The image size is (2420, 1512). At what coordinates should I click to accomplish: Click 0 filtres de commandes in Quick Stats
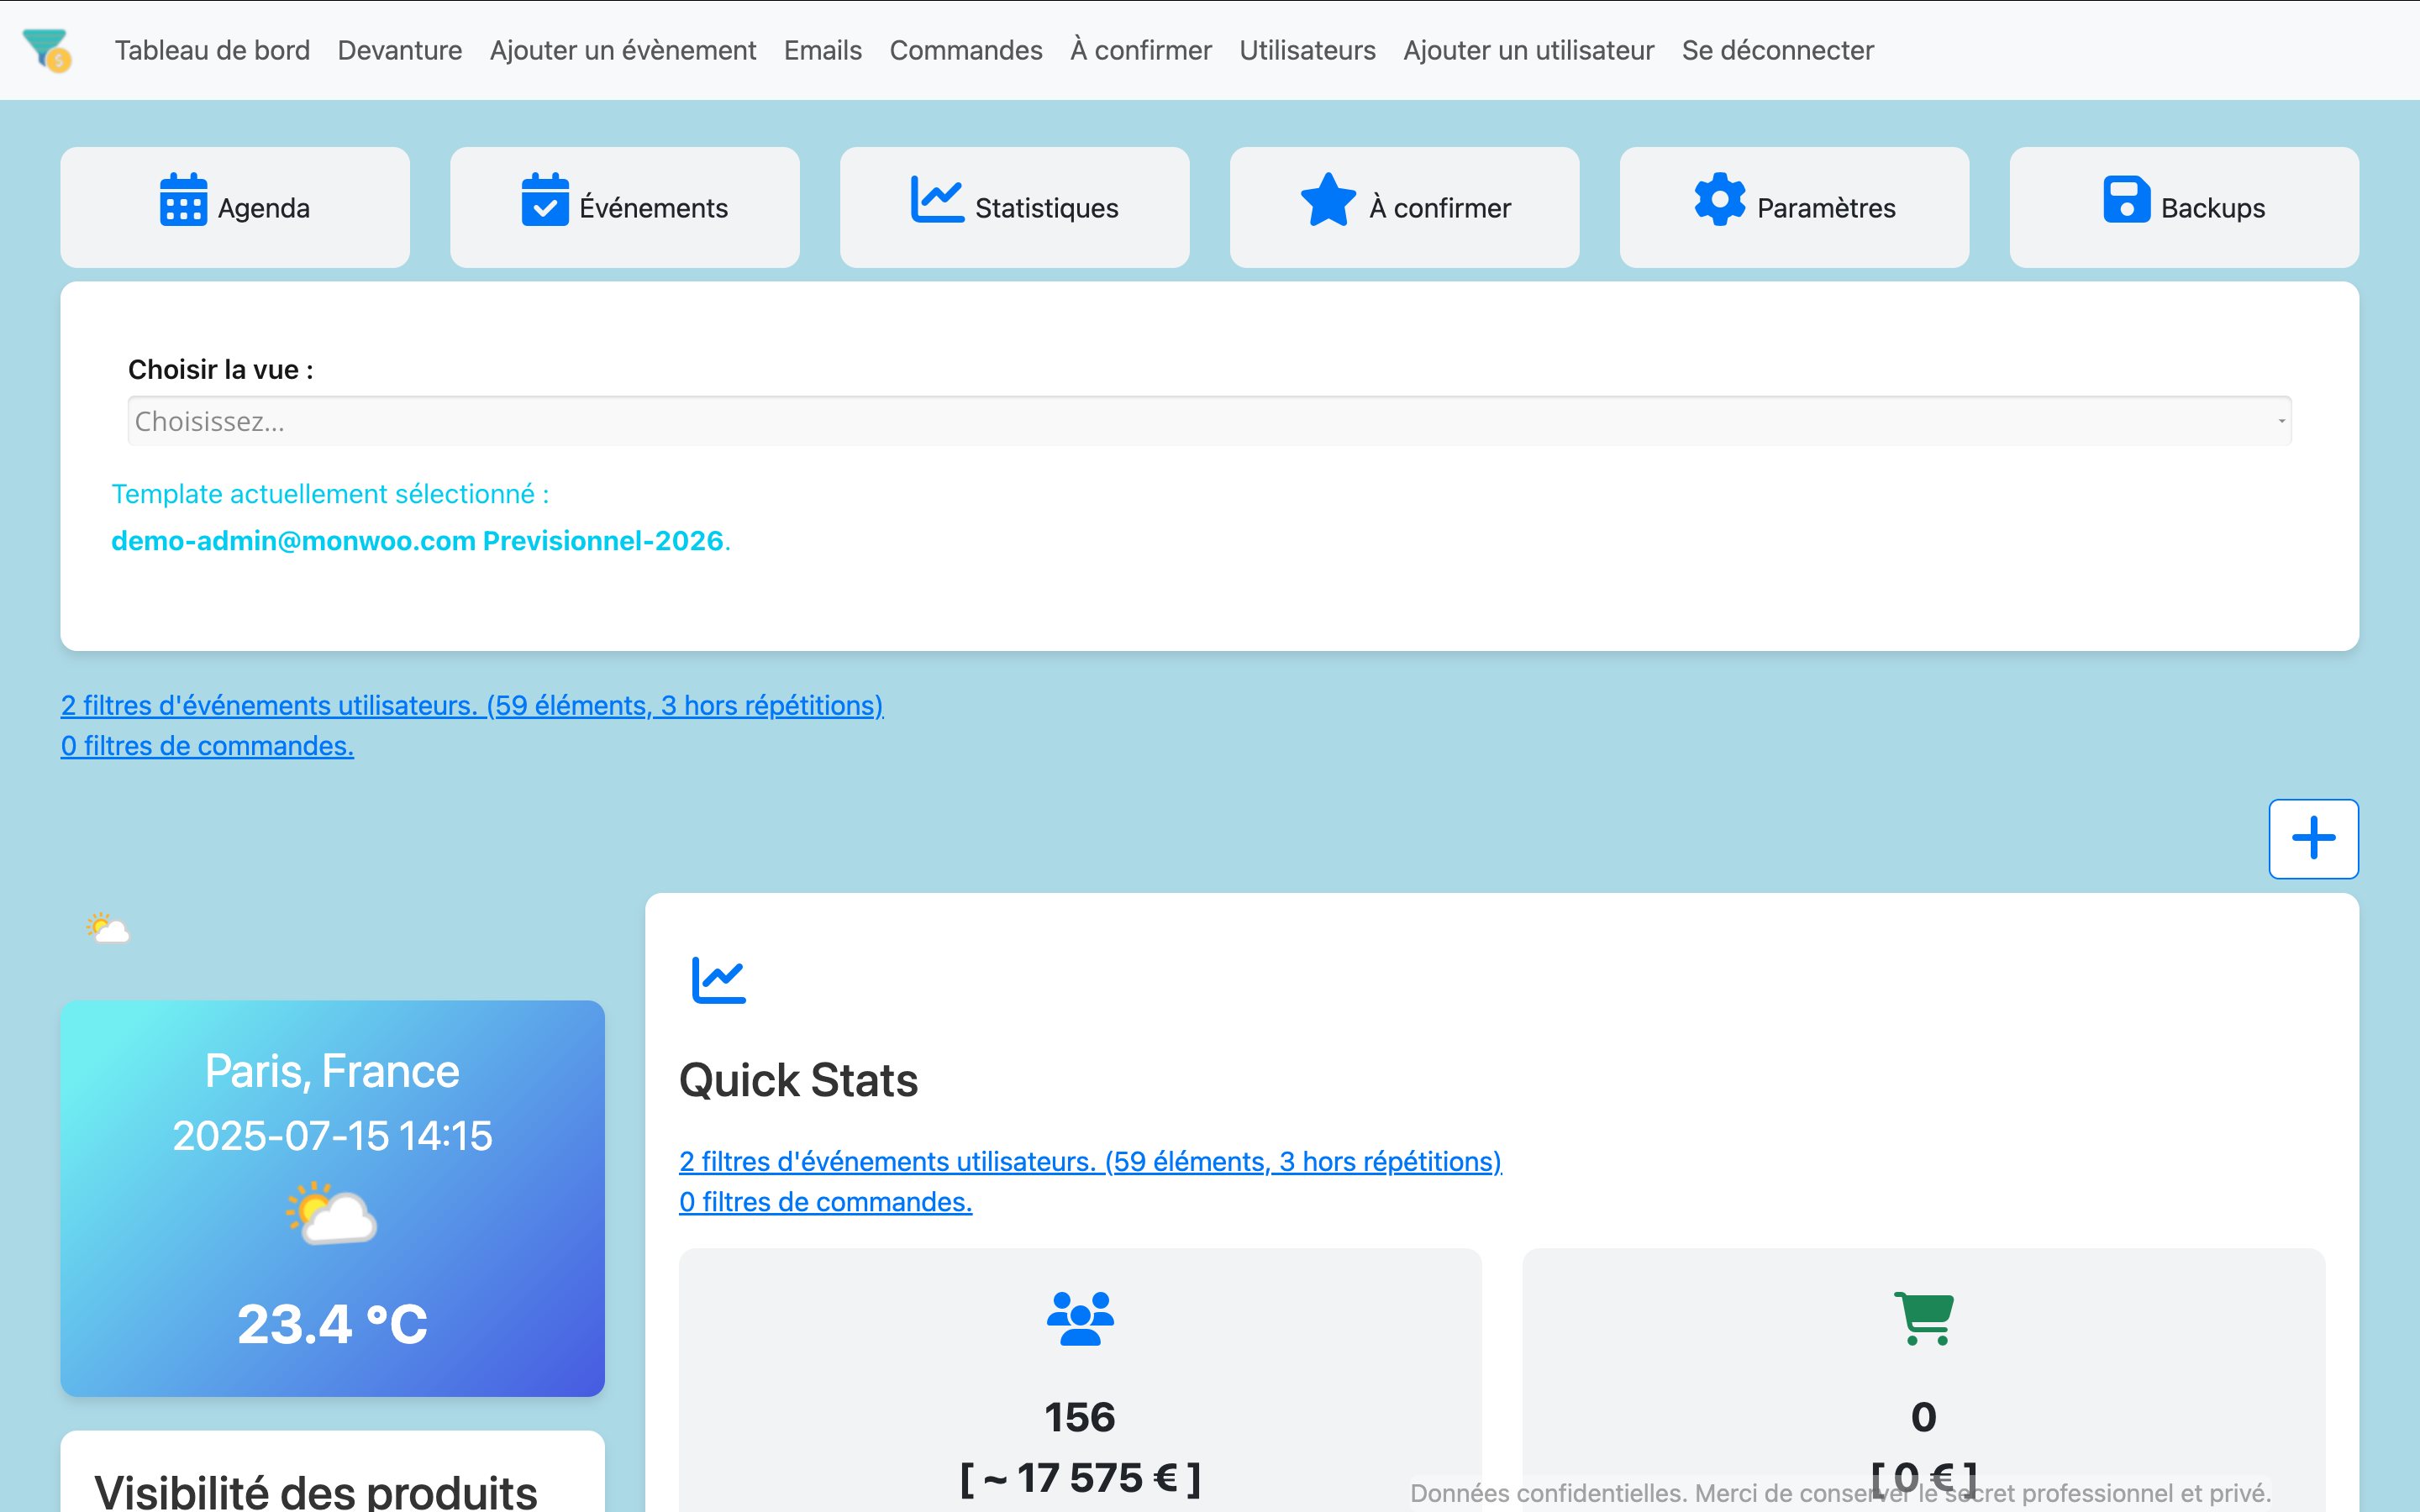pyautogui.click(x=825, y=1201)
